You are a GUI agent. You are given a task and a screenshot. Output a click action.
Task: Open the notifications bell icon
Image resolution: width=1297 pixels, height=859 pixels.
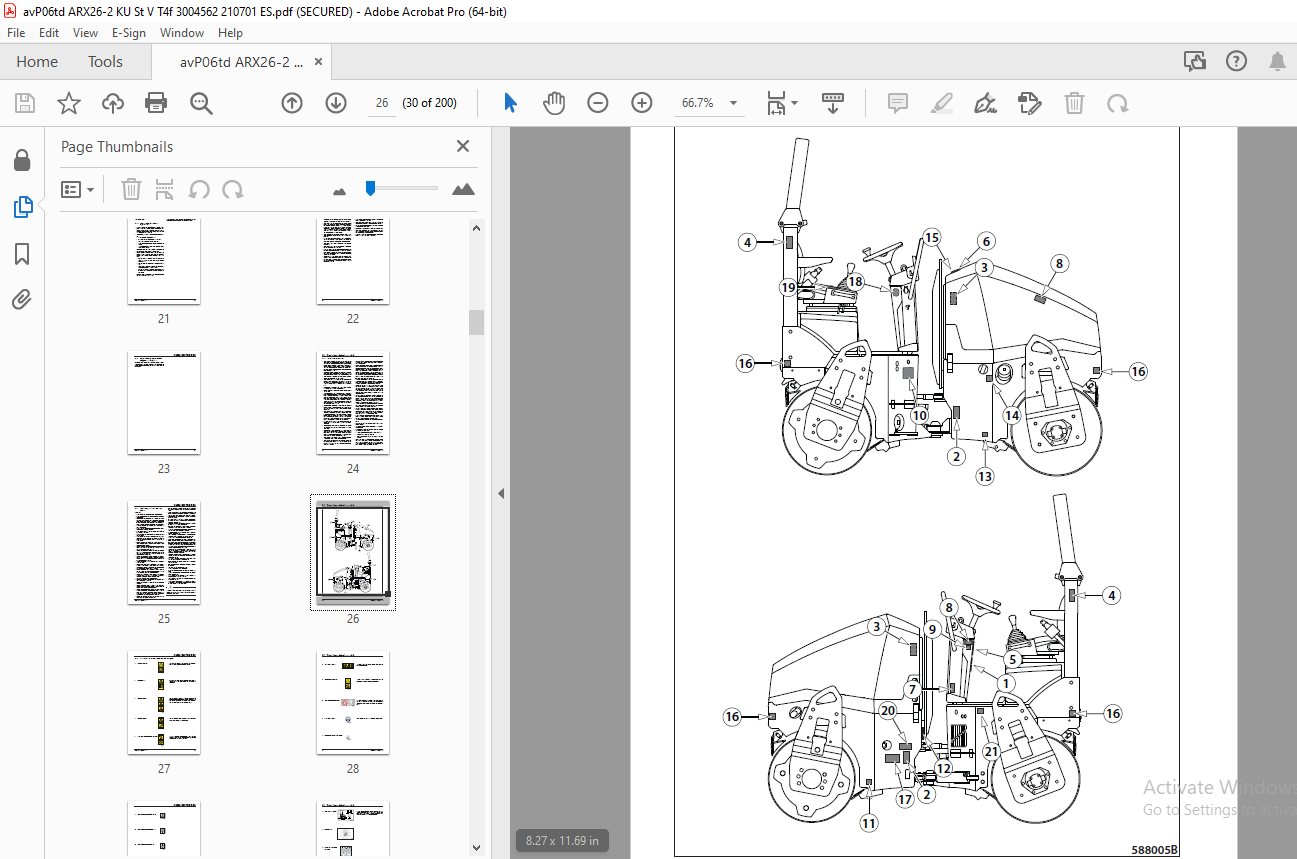1277,61
